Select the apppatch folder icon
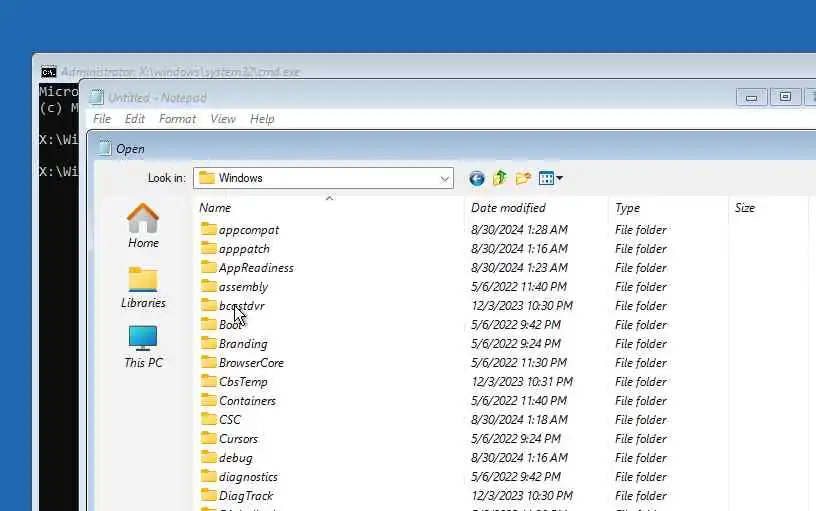Screen dimensions: 816x511 coord(209,248)
